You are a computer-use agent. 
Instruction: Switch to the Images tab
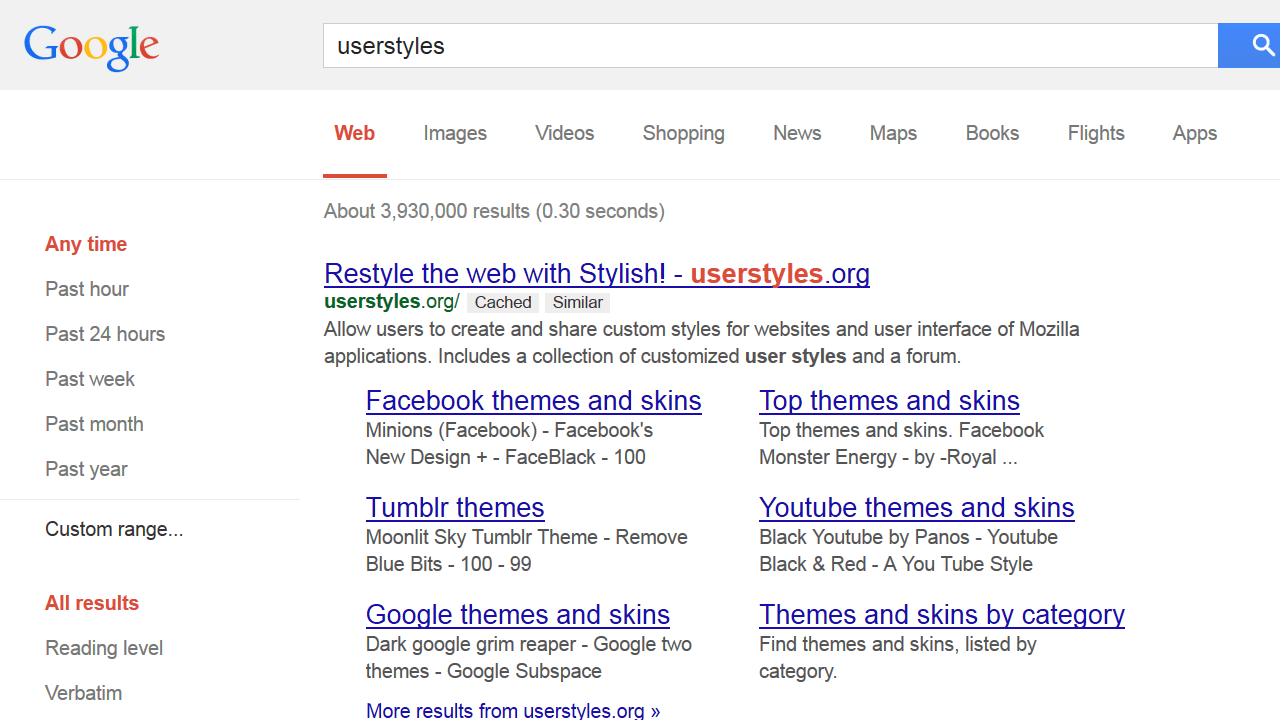point(454,133)
